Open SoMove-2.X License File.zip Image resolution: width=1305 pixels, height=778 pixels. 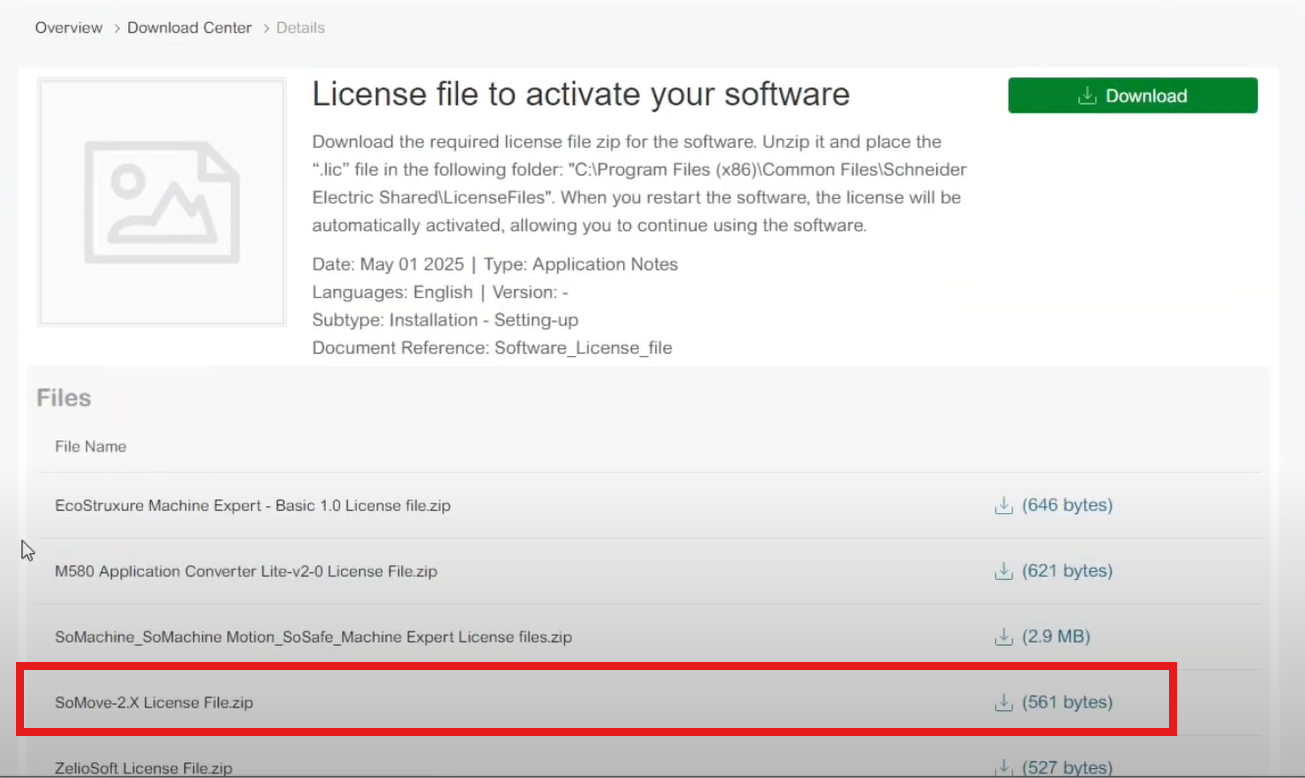coord(154,703)
